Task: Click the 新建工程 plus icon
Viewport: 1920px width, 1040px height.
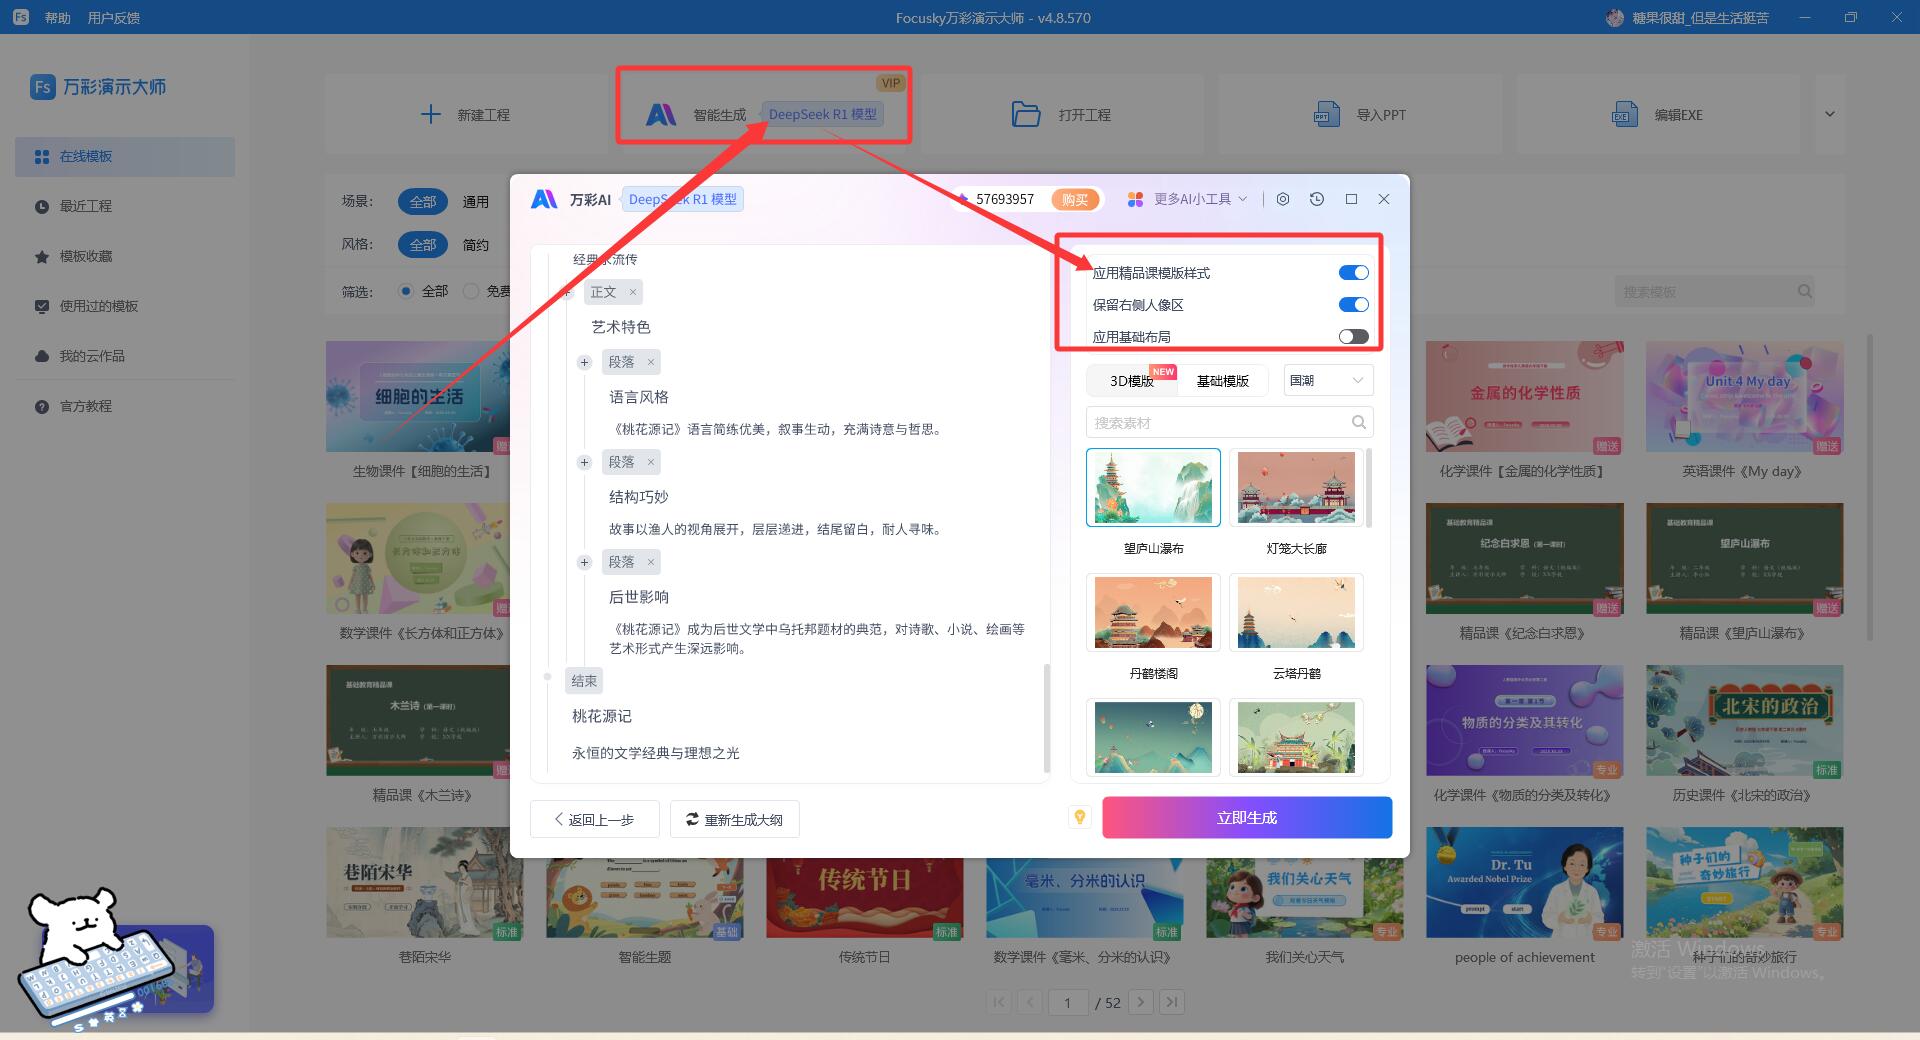Action: point(430,114)
